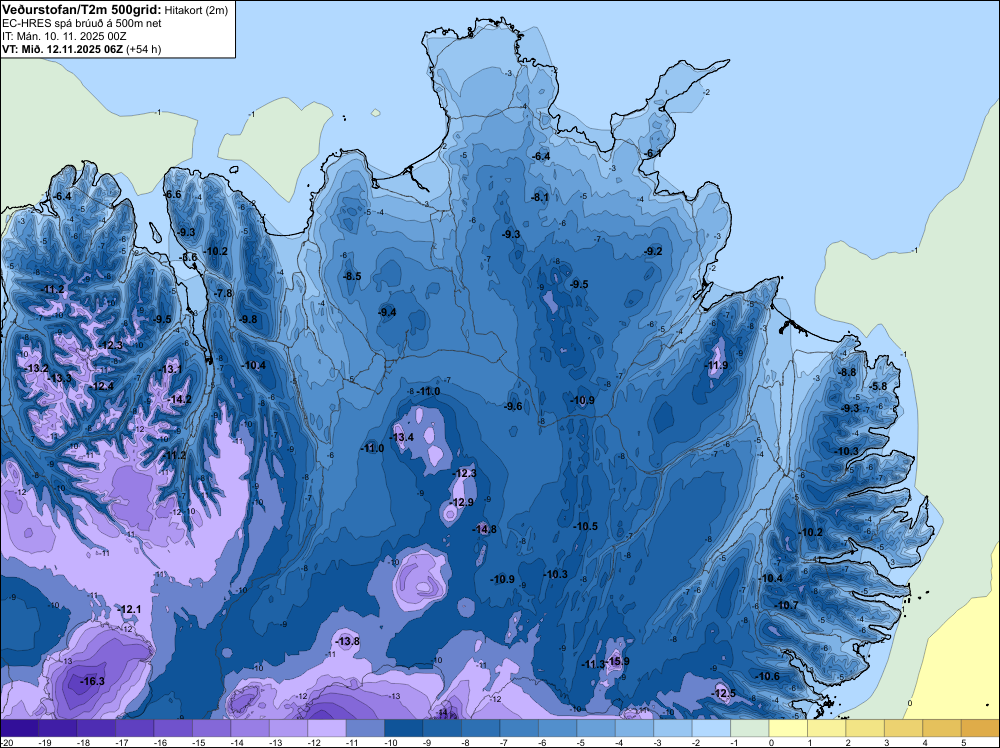Click the 'Veðurstofan/T2m 500grid:' title text
This screenshot has height=748, width=1000.
(x=82, y=9)
